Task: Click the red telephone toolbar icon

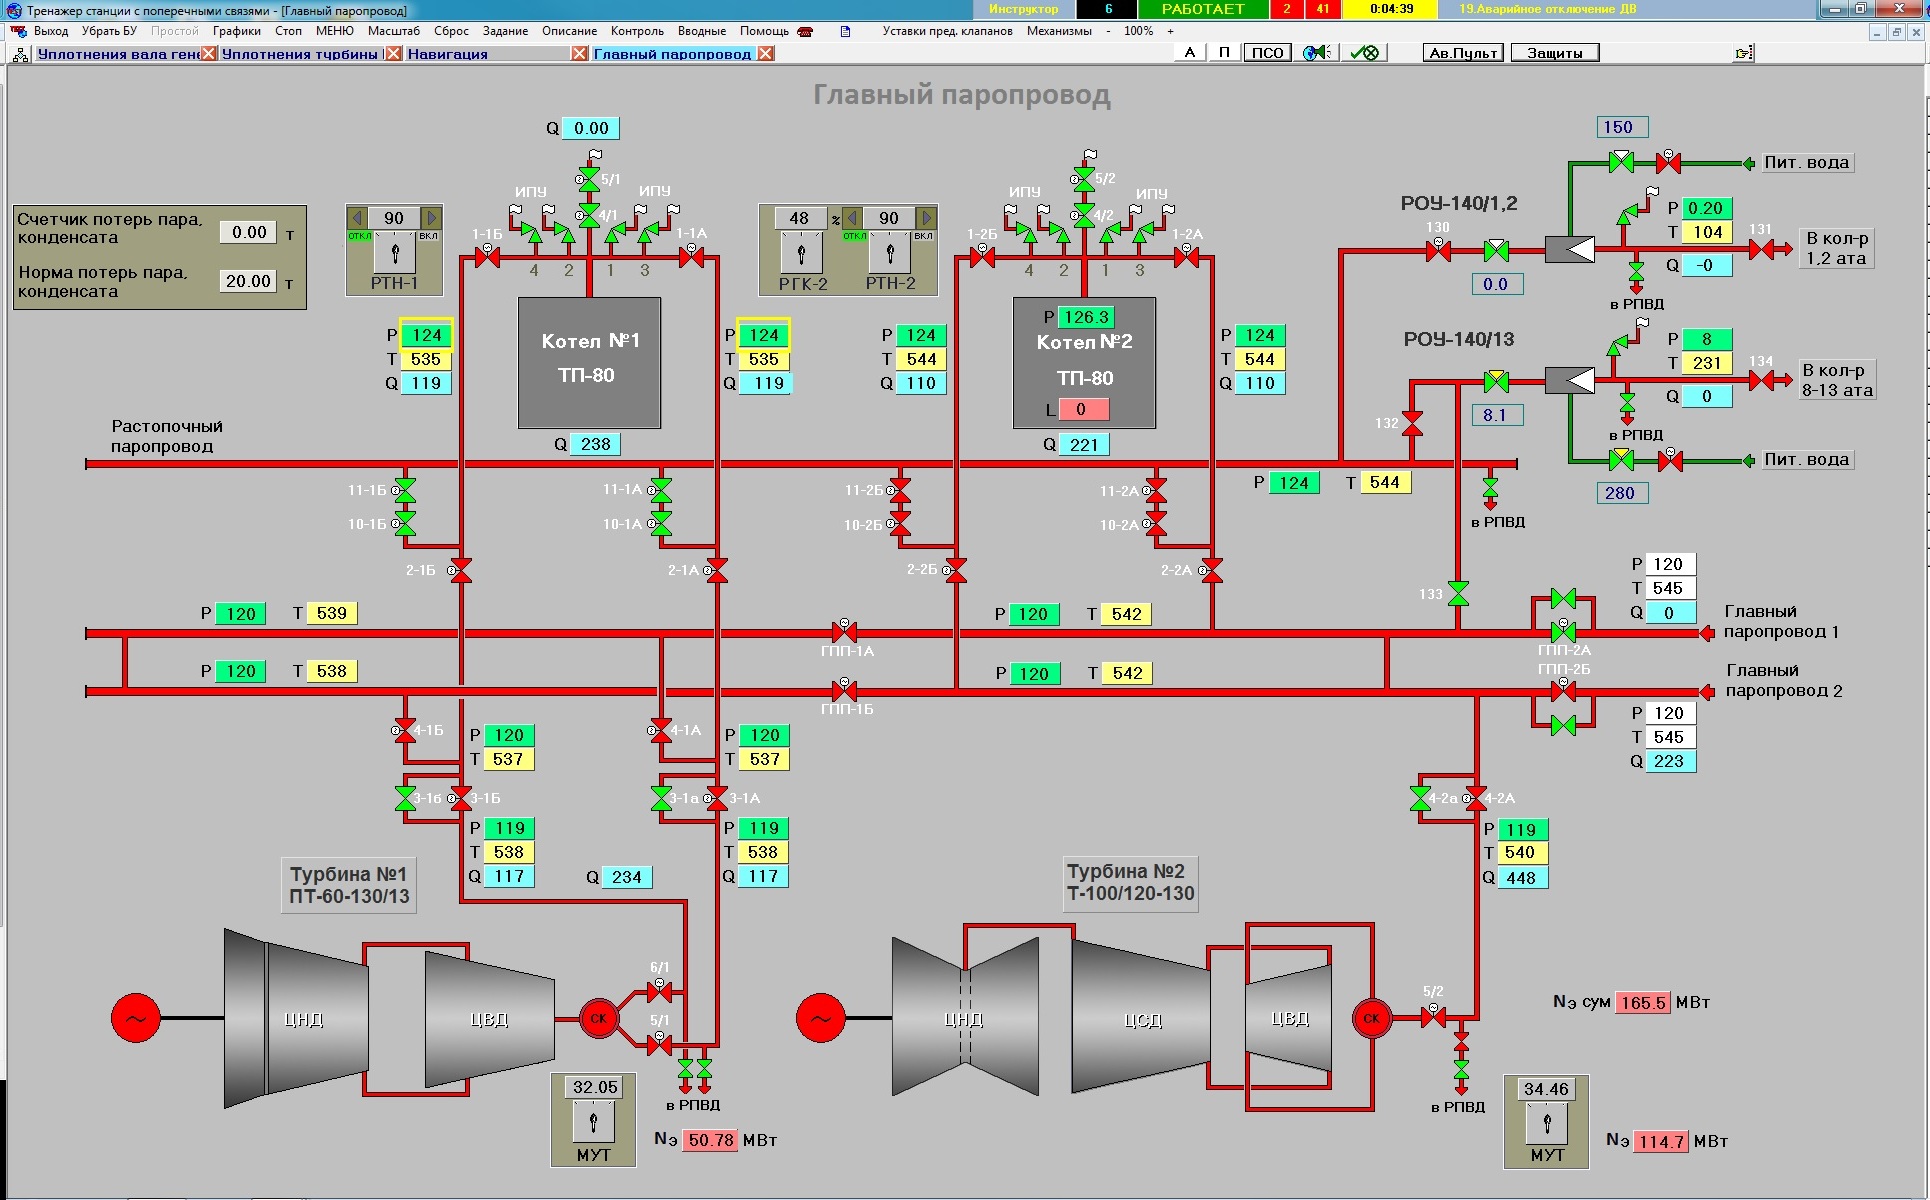Action: [x=805, y=31]
